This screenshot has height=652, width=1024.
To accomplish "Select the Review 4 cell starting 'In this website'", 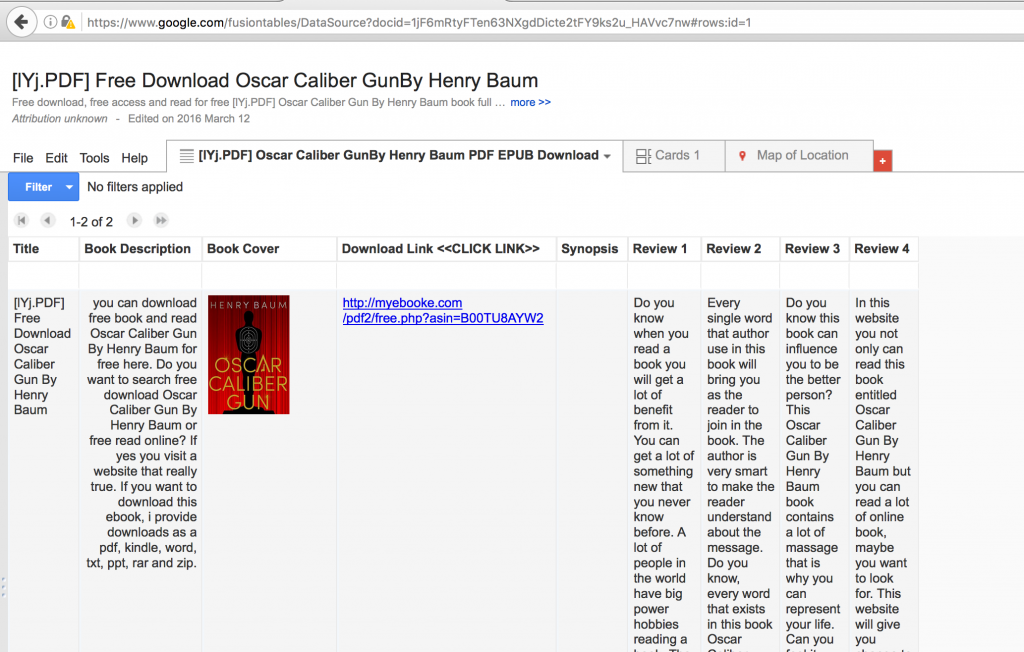I will [882, 470].
